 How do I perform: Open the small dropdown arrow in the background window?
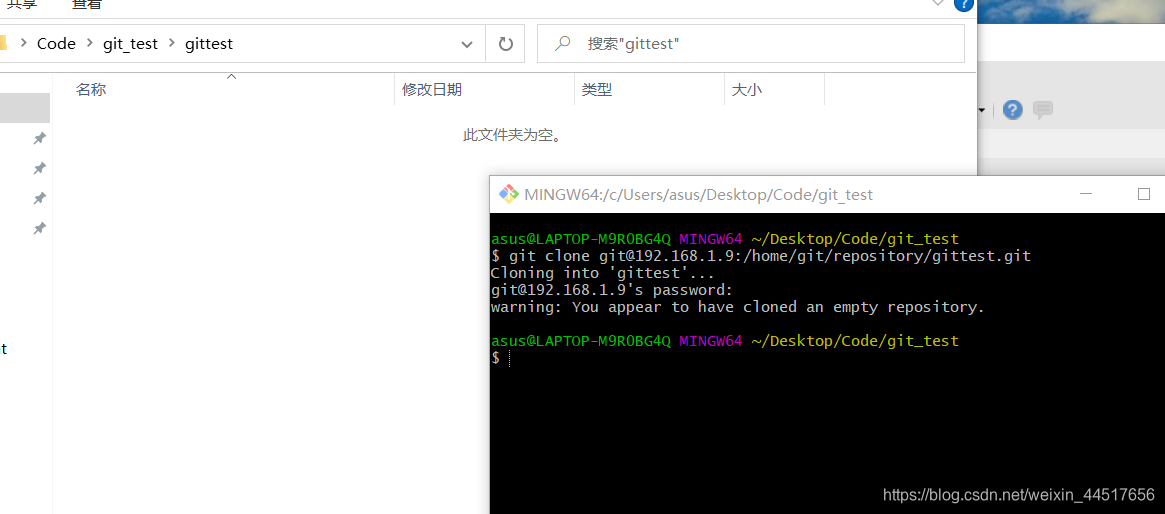(981, 111)
